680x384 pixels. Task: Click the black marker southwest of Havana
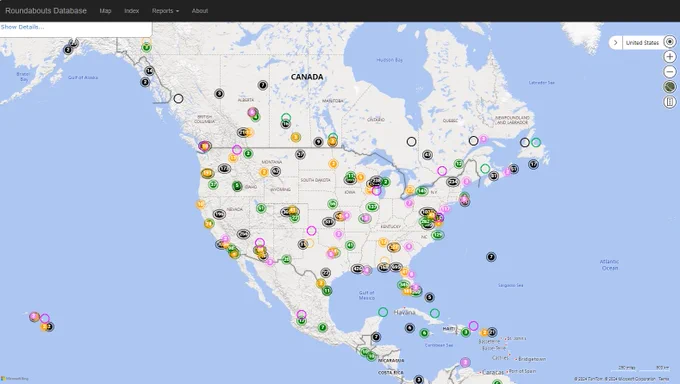coord(410,328)
